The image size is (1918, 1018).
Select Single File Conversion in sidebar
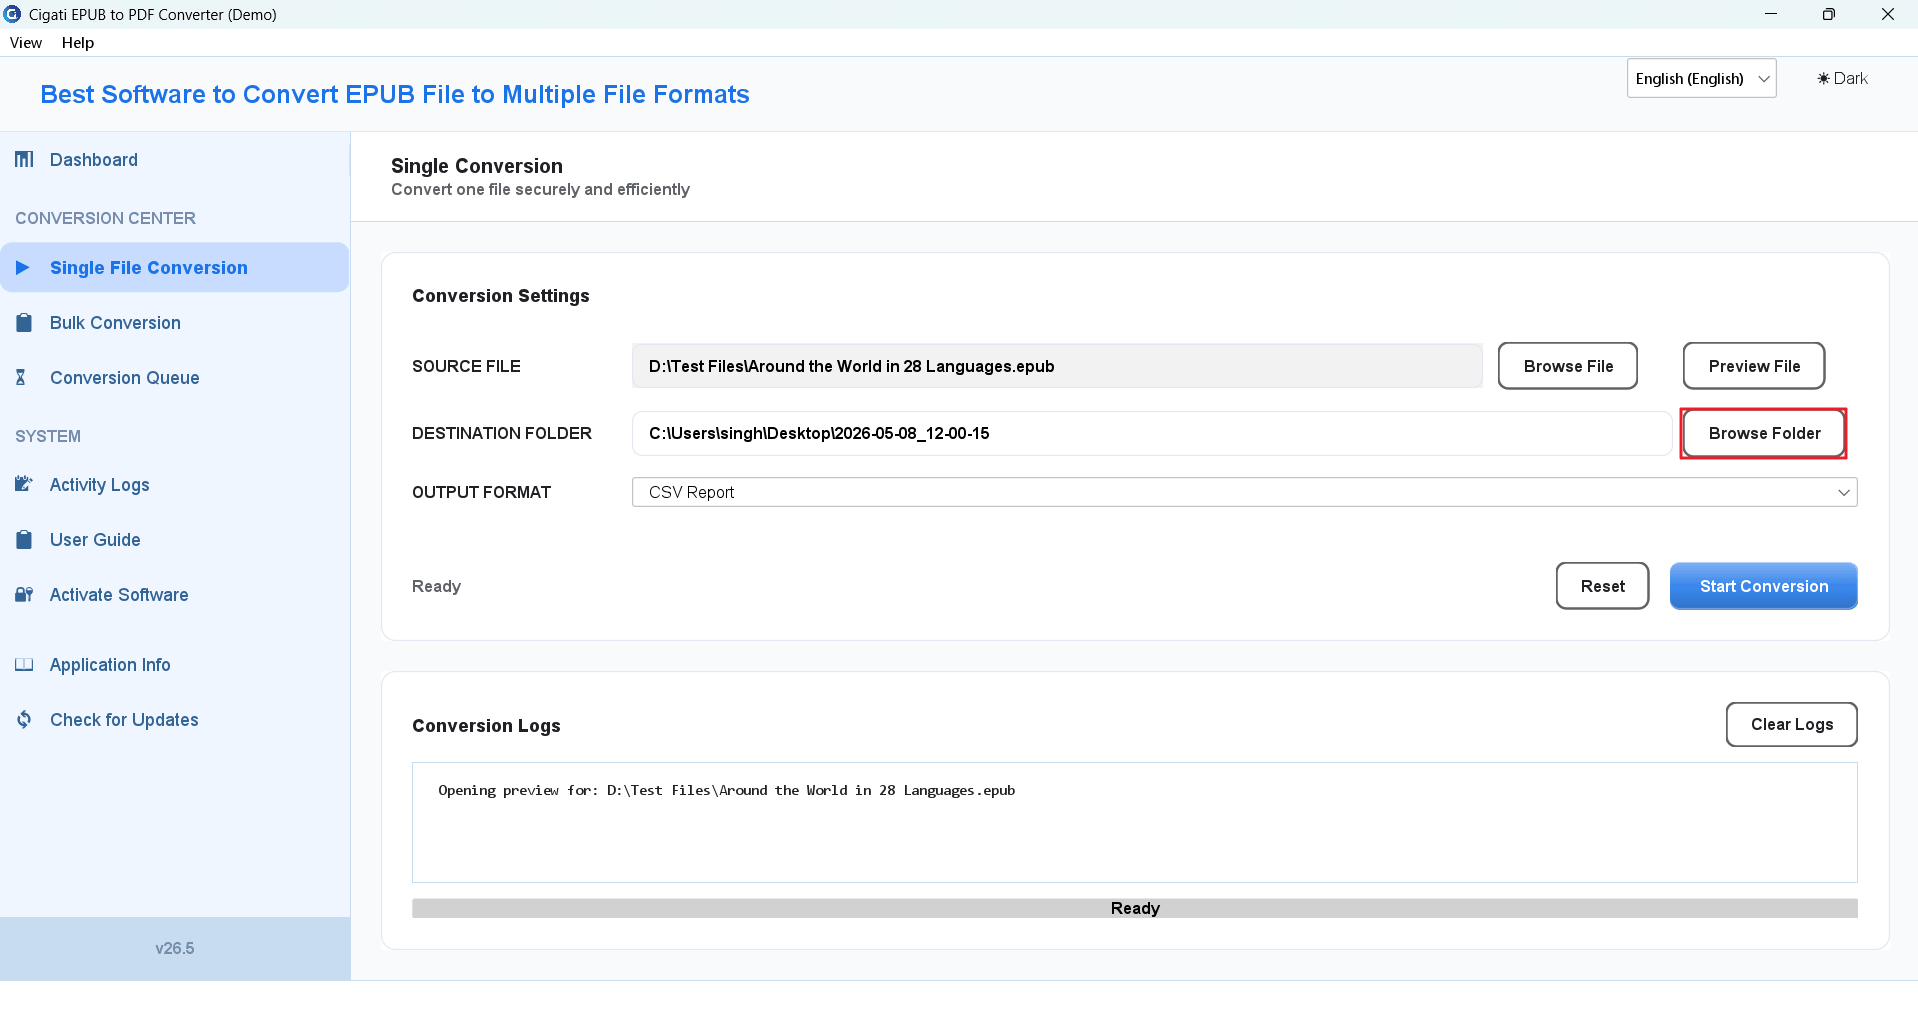[175, 268]
